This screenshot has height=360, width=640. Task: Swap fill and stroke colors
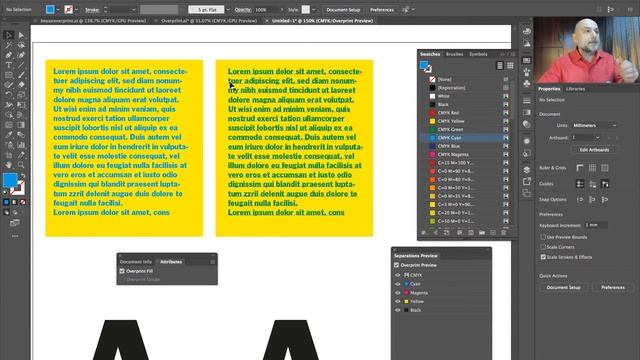tap(23, 176)
